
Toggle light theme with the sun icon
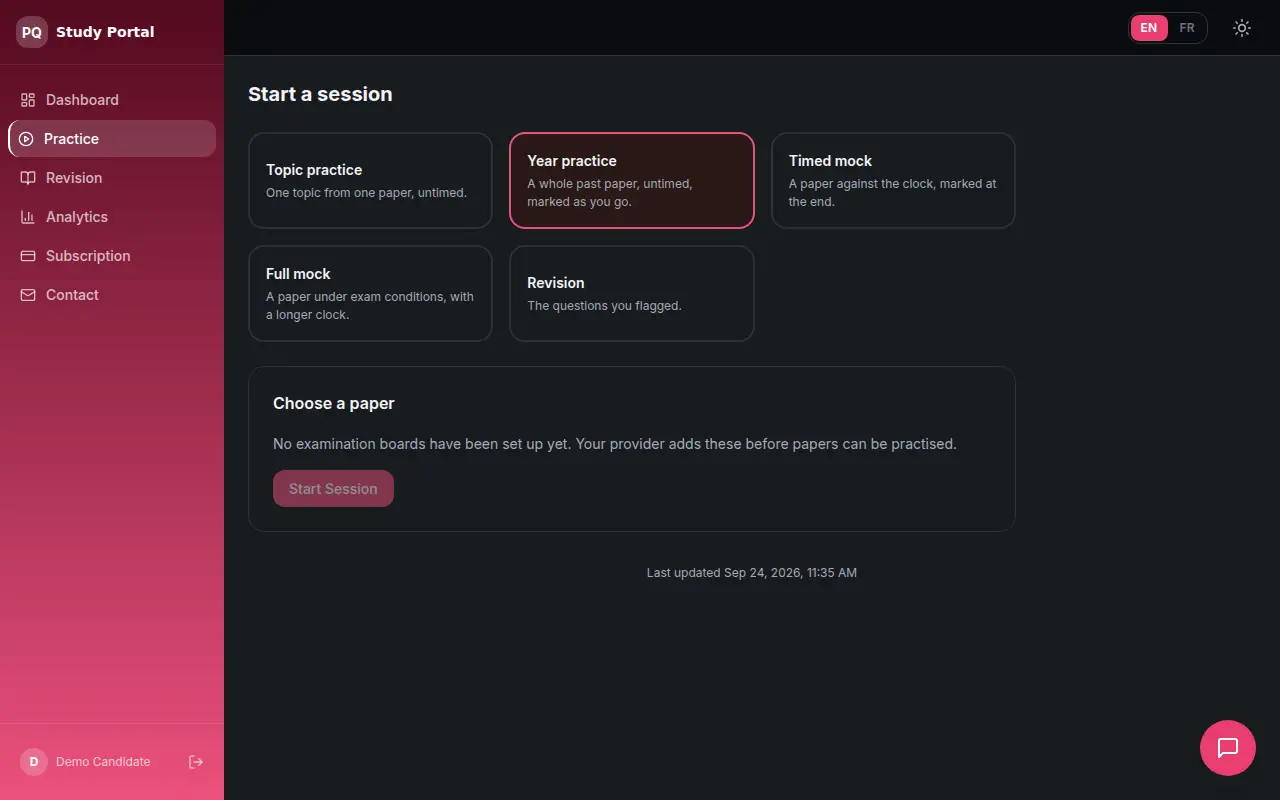(1242, 28)
